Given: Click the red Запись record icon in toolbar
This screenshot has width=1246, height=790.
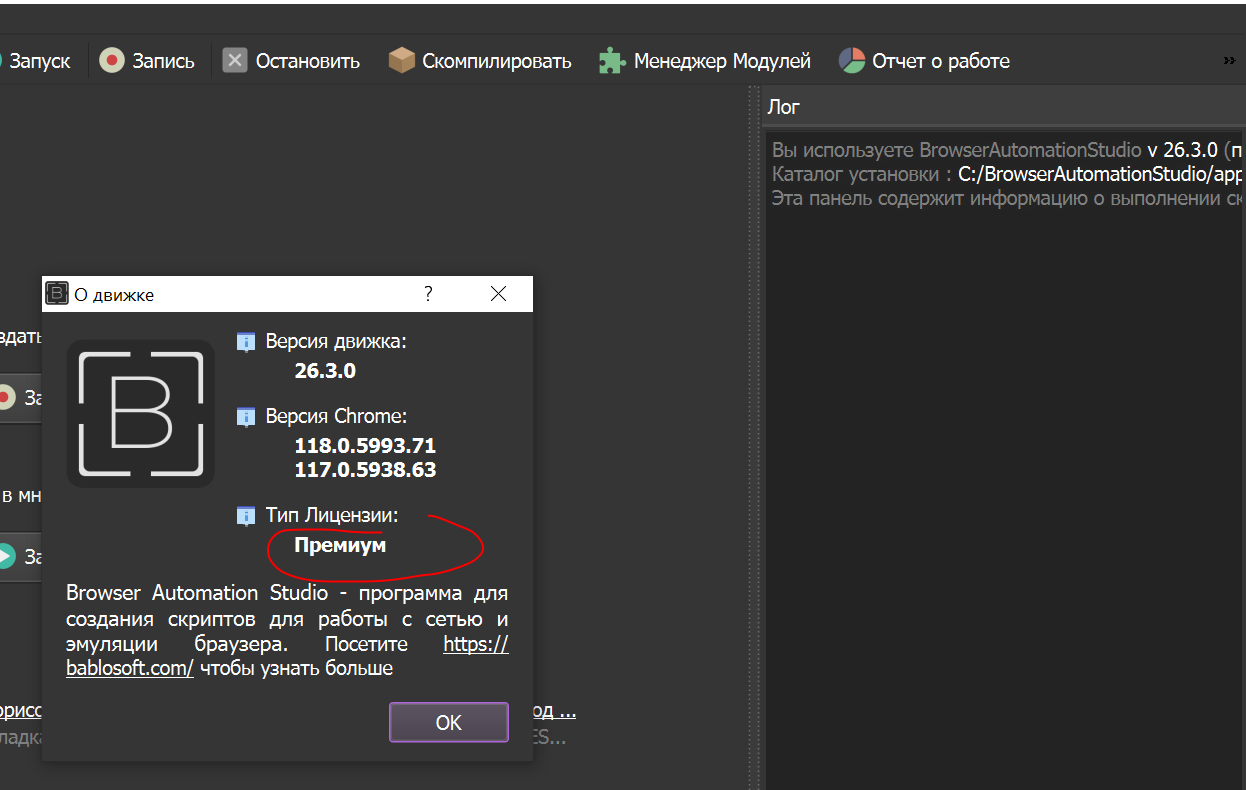Looking at the screenshot, I should 112,61.
